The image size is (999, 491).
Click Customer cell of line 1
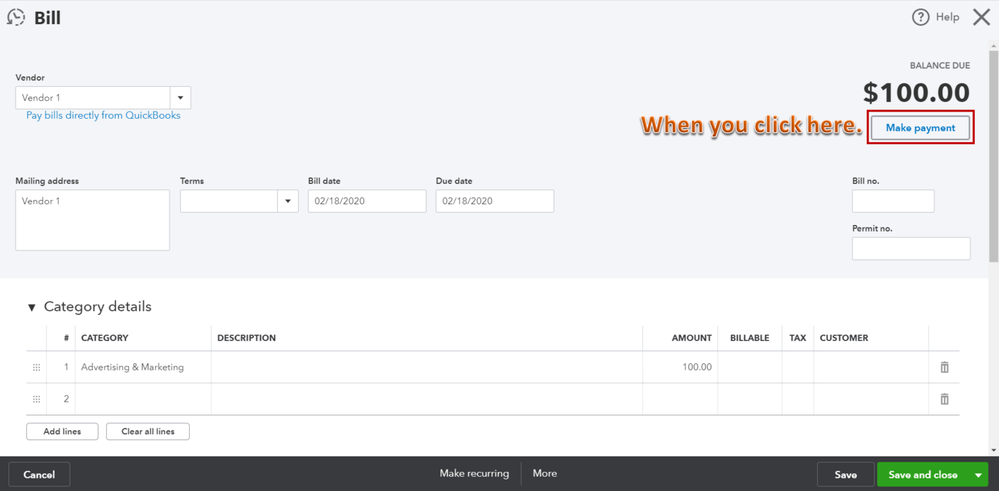click(871, 367)
